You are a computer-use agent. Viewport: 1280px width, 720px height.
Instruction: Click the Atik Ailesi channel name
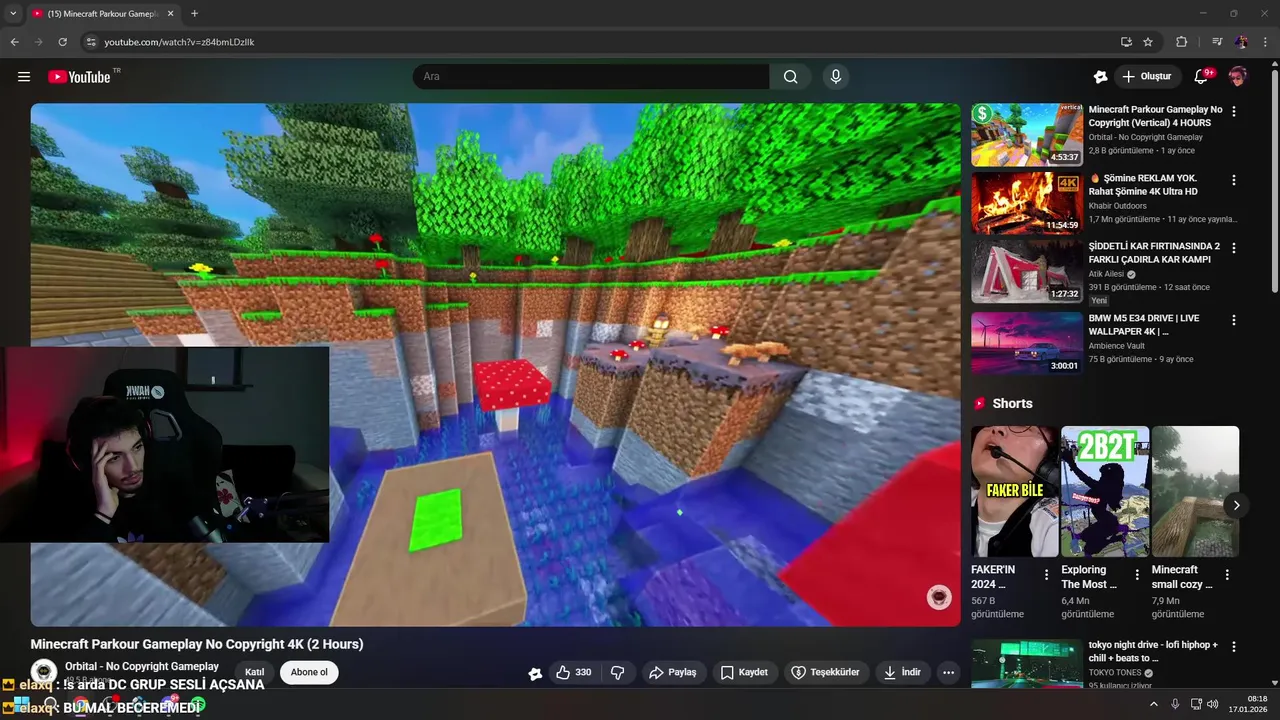[1106, 274]
